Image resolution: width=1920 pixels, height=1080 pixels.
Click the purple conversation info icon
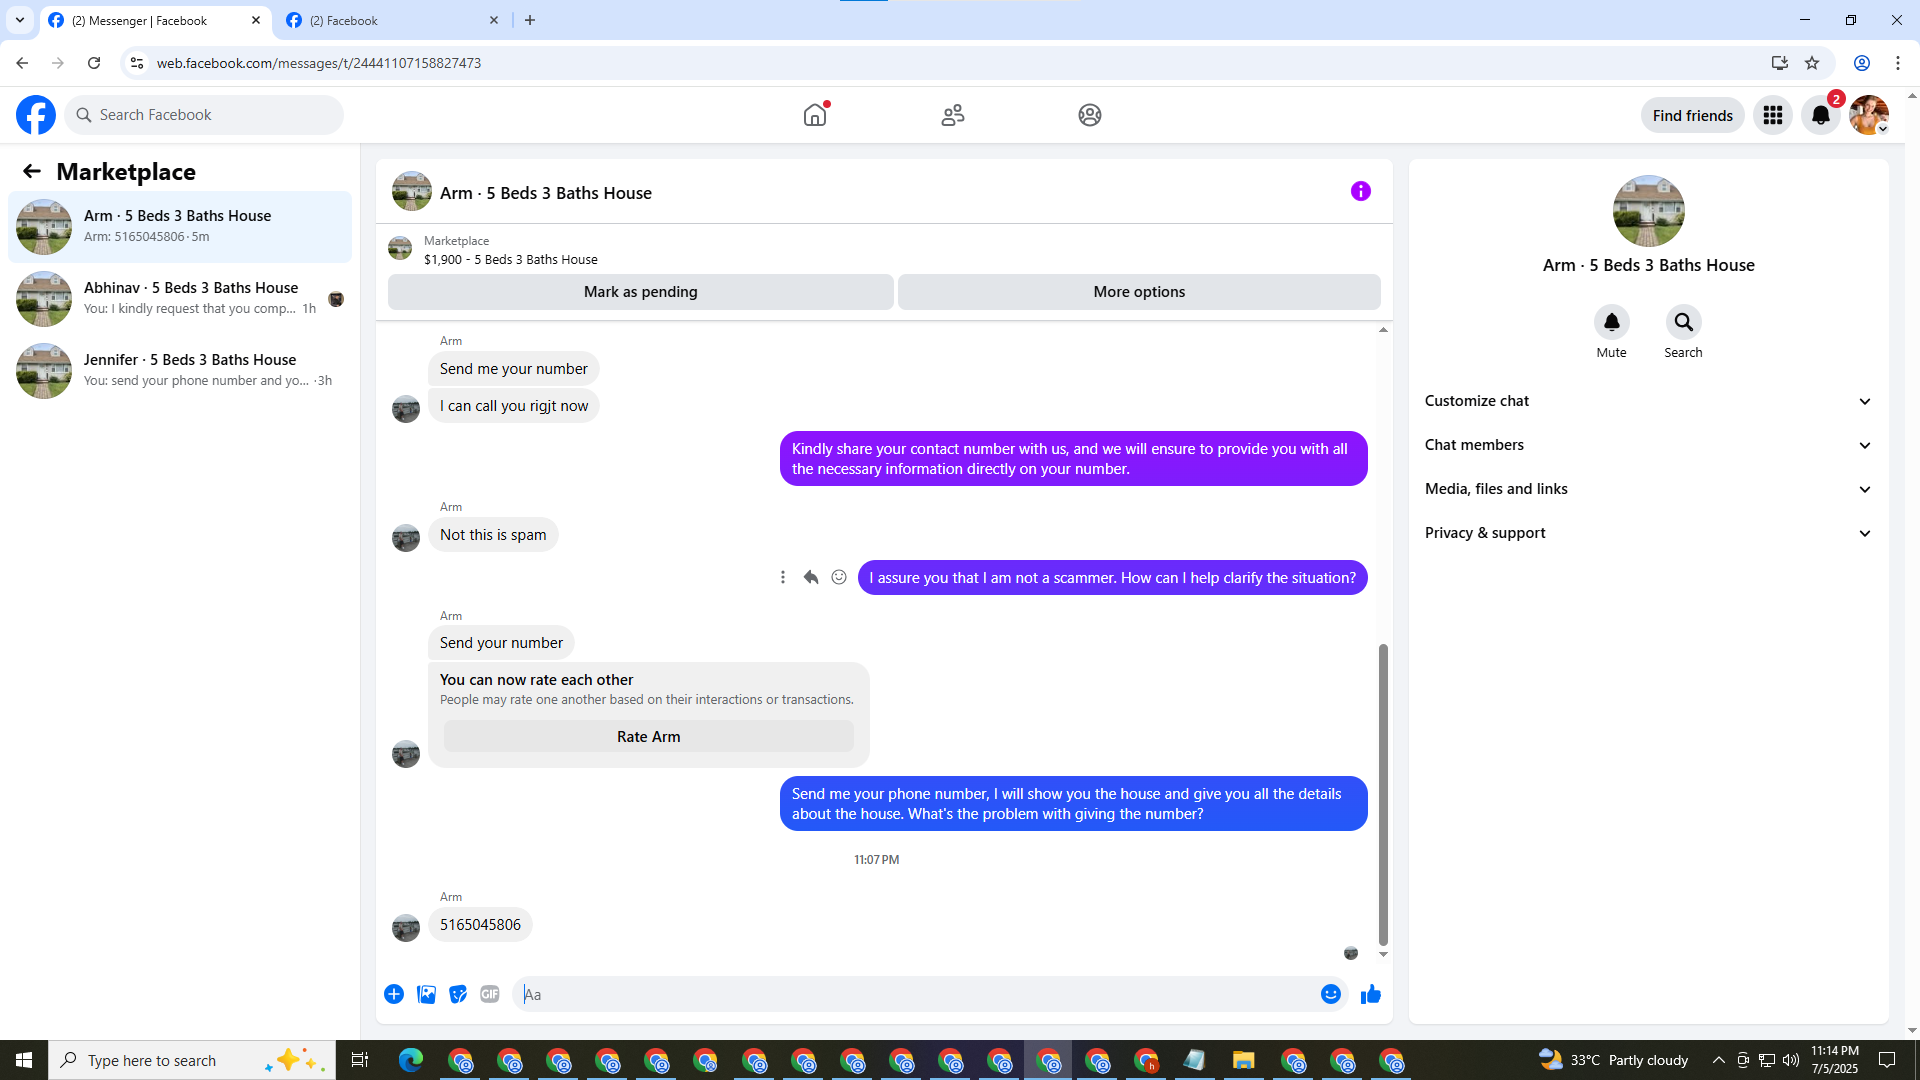tap(1360, 191)
